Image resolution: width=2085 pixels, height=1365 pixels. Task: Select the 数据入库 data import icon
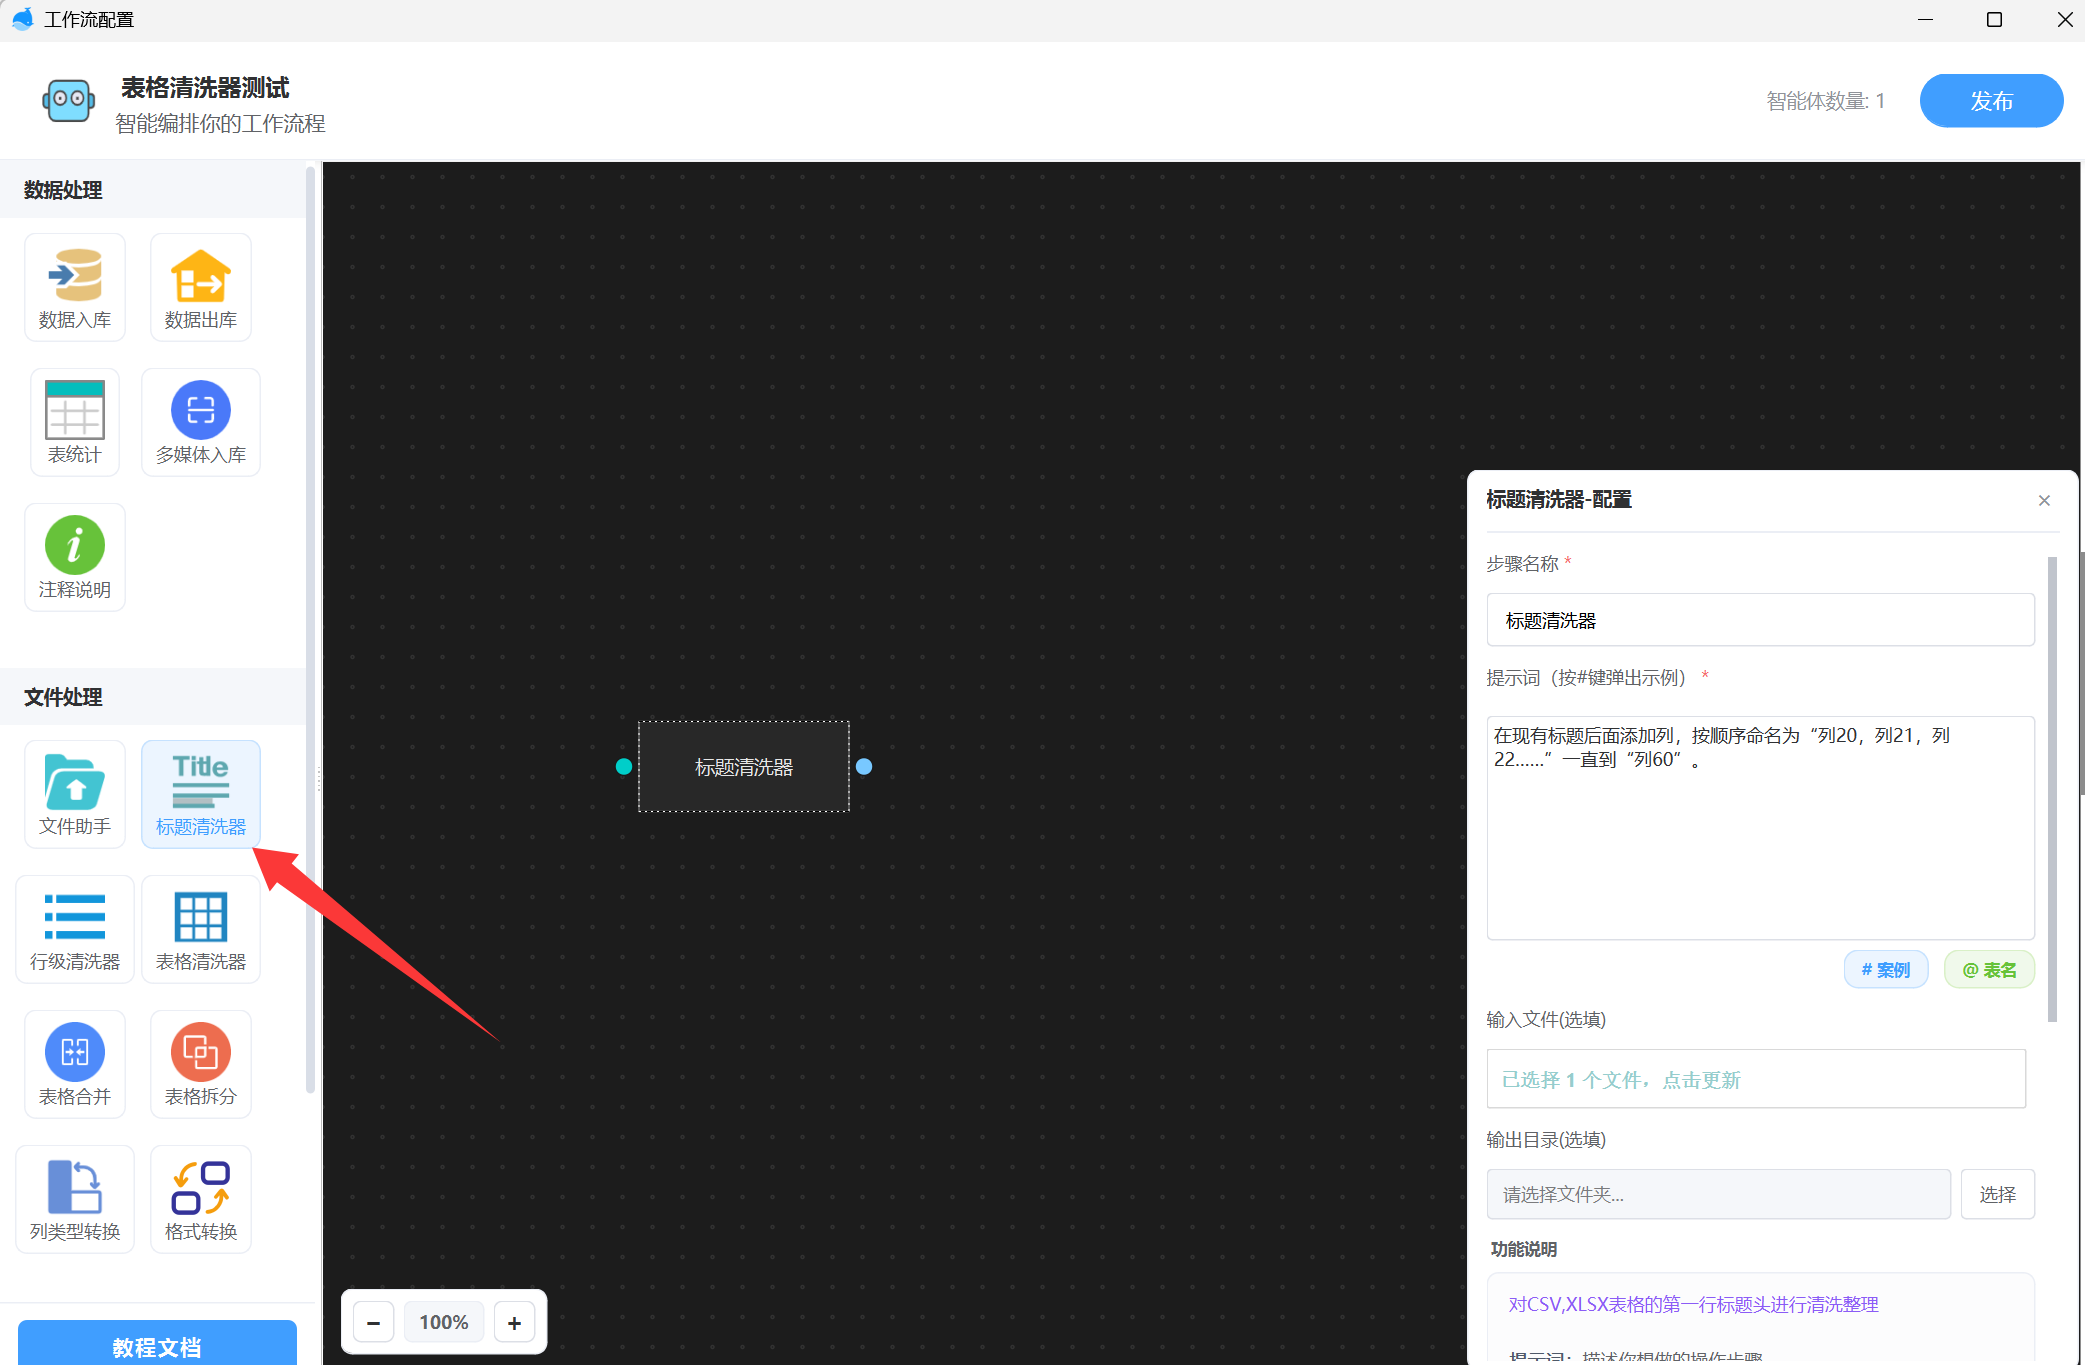click(75, 287)
